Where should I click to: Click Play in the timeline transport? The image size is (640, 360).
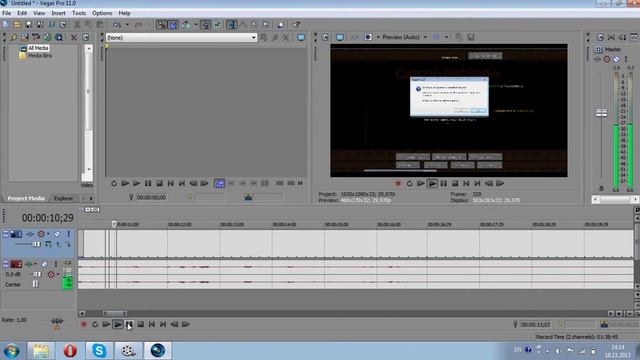pyautogui.click(x=118, y=324)
